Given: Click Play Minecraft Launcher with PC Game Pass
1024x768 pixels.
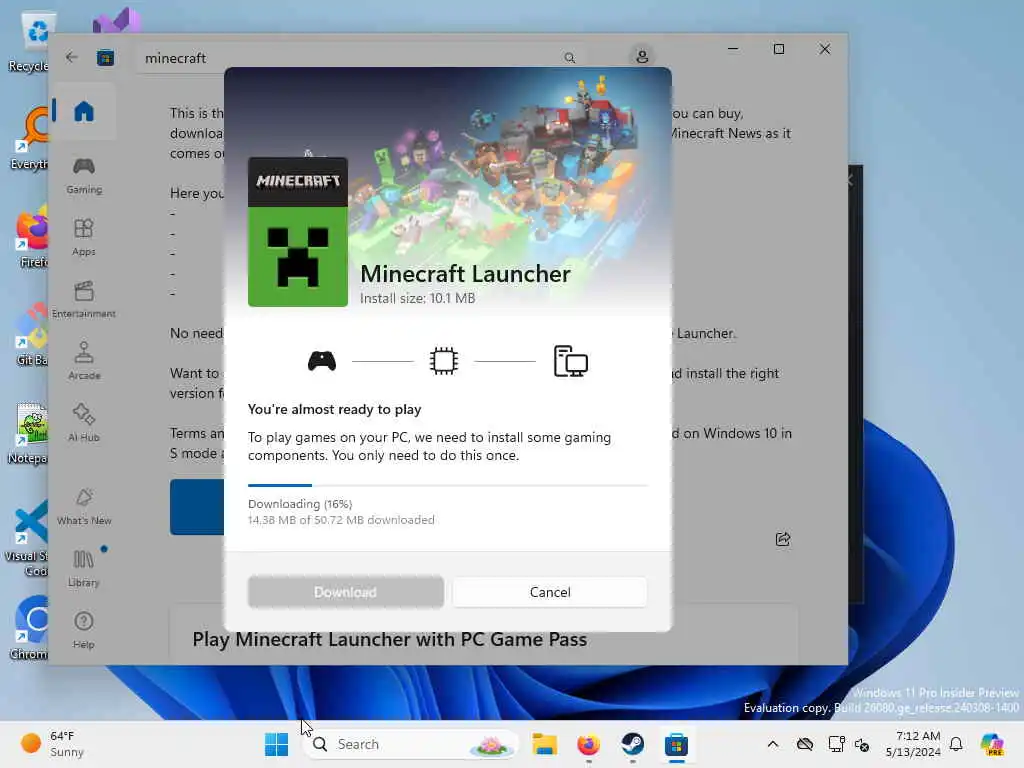Looking at the screenshot, I should click(x=390, y=639).
